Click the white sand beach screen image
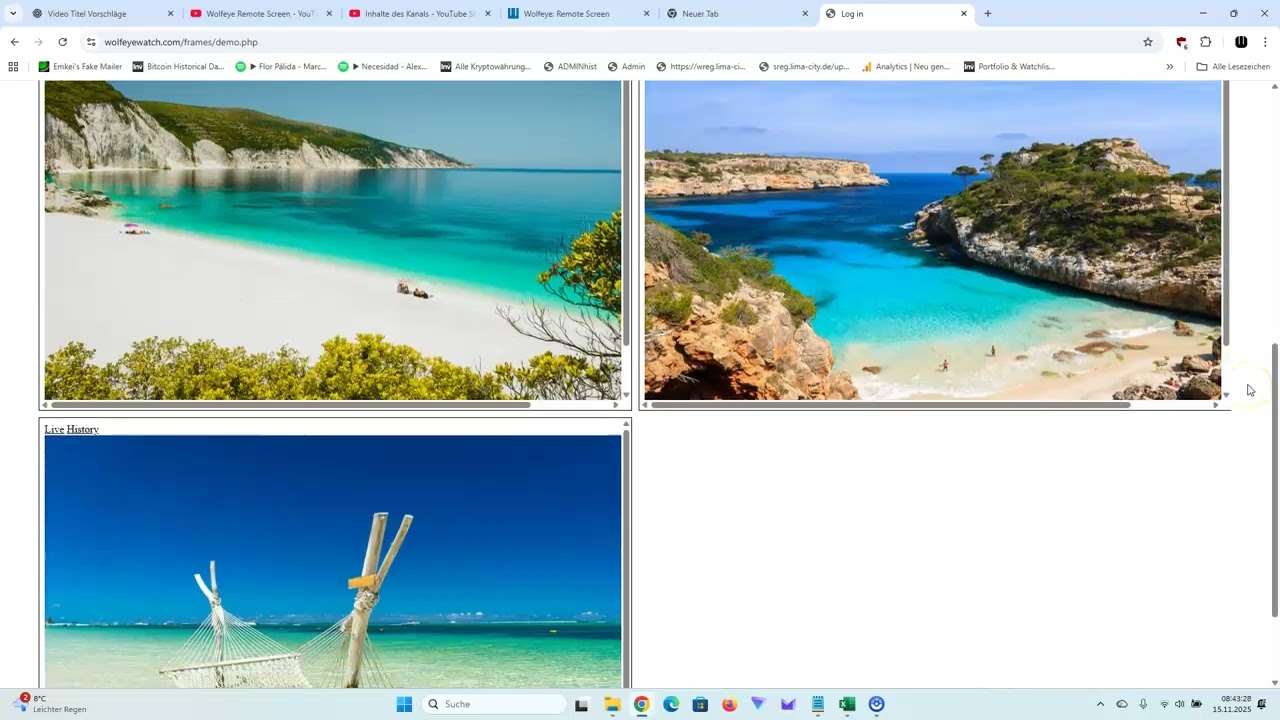 [333, 240]
